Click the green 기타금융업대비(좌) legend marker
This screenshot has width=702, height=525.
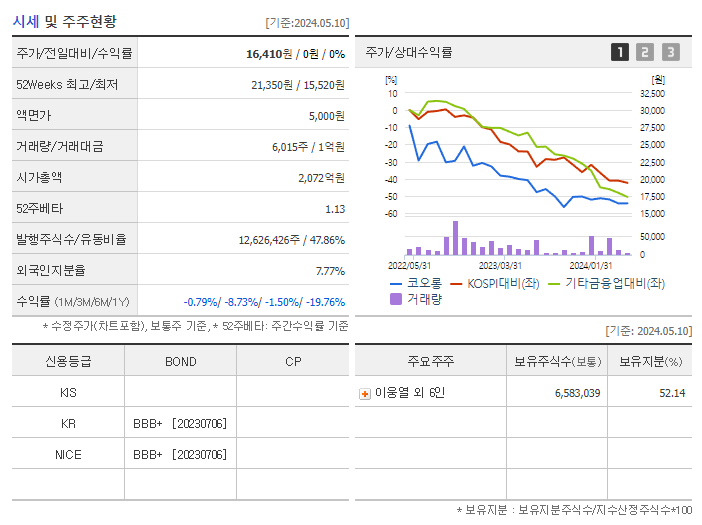tap(554, 284)
